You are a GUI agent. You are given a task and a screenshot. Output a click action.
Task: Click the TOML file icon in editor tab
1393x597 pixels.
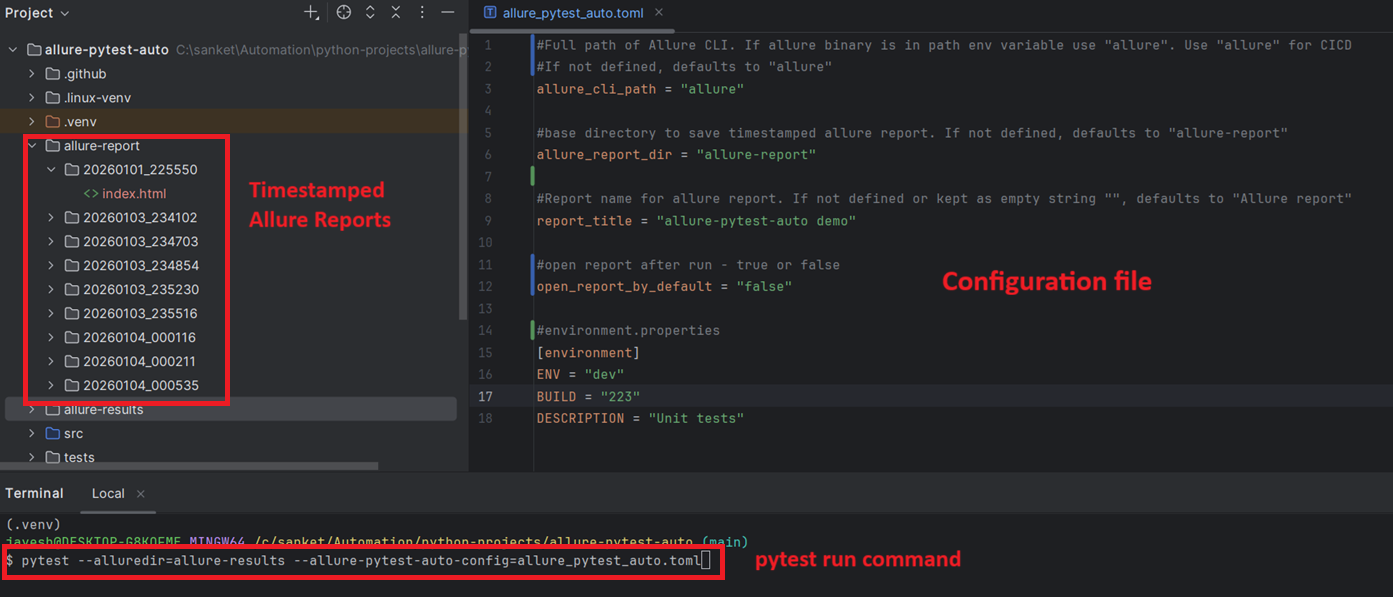point(490,13)
